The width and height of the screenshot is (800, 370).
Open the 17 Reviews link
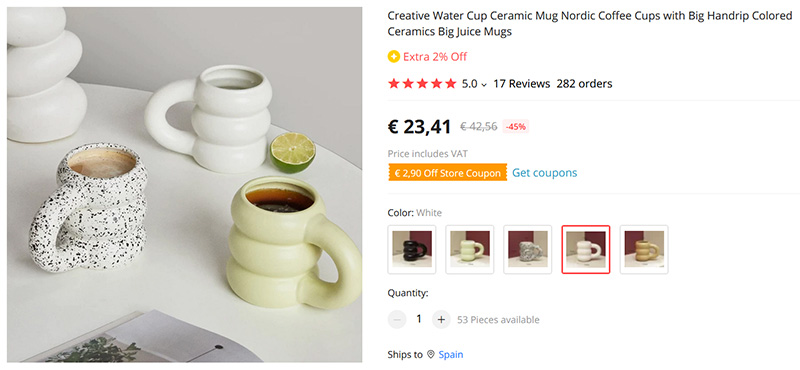[521, 84]
